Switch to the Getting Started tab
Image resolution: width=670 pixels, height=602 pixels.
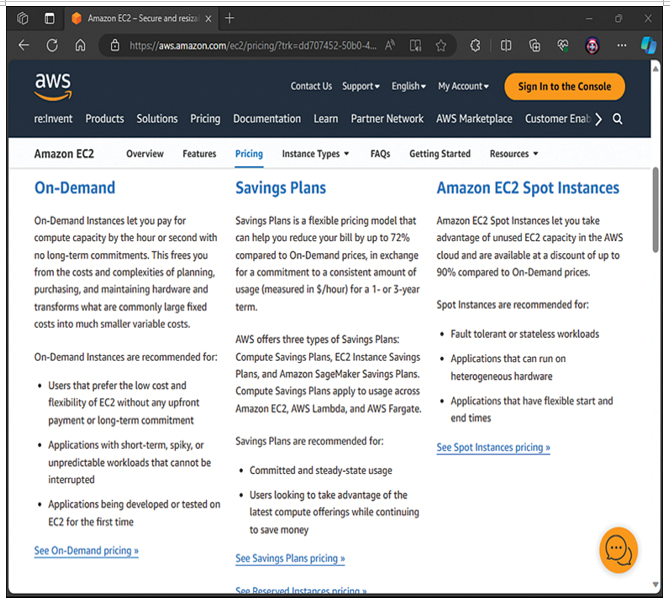coord(440,154)
